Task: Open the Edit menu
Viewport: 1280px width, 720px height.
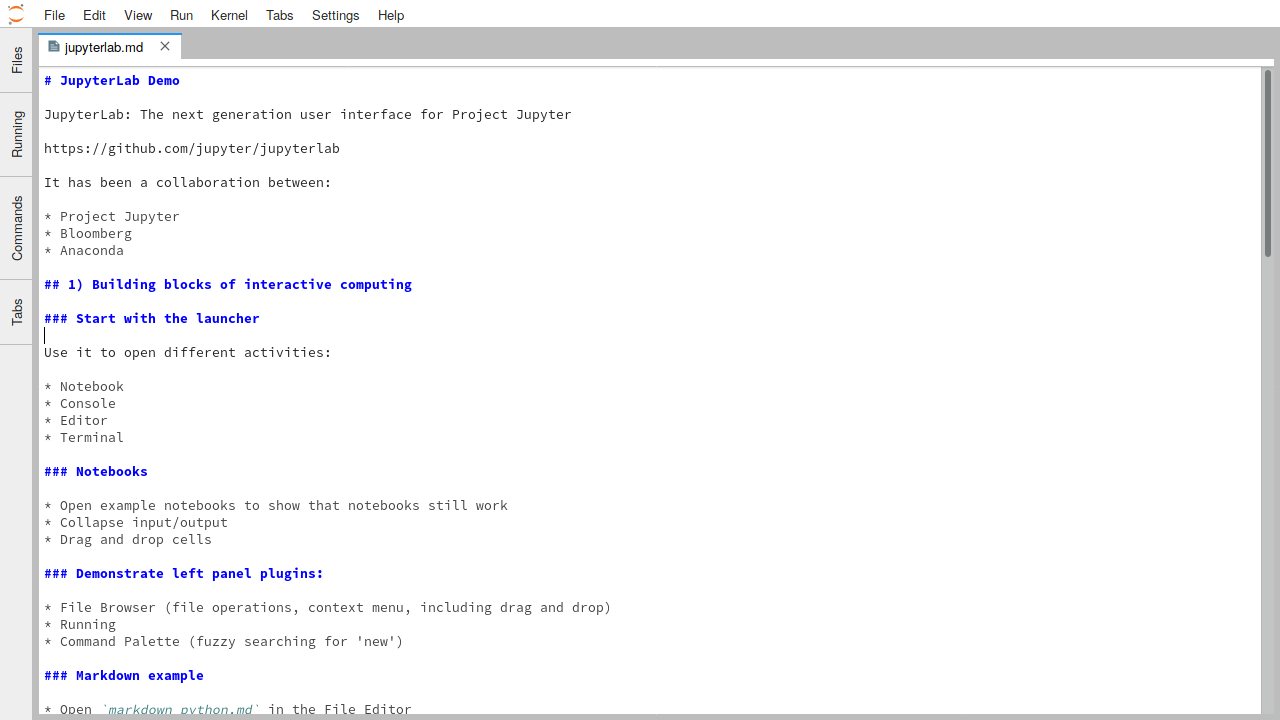Action: pos(94,15)
